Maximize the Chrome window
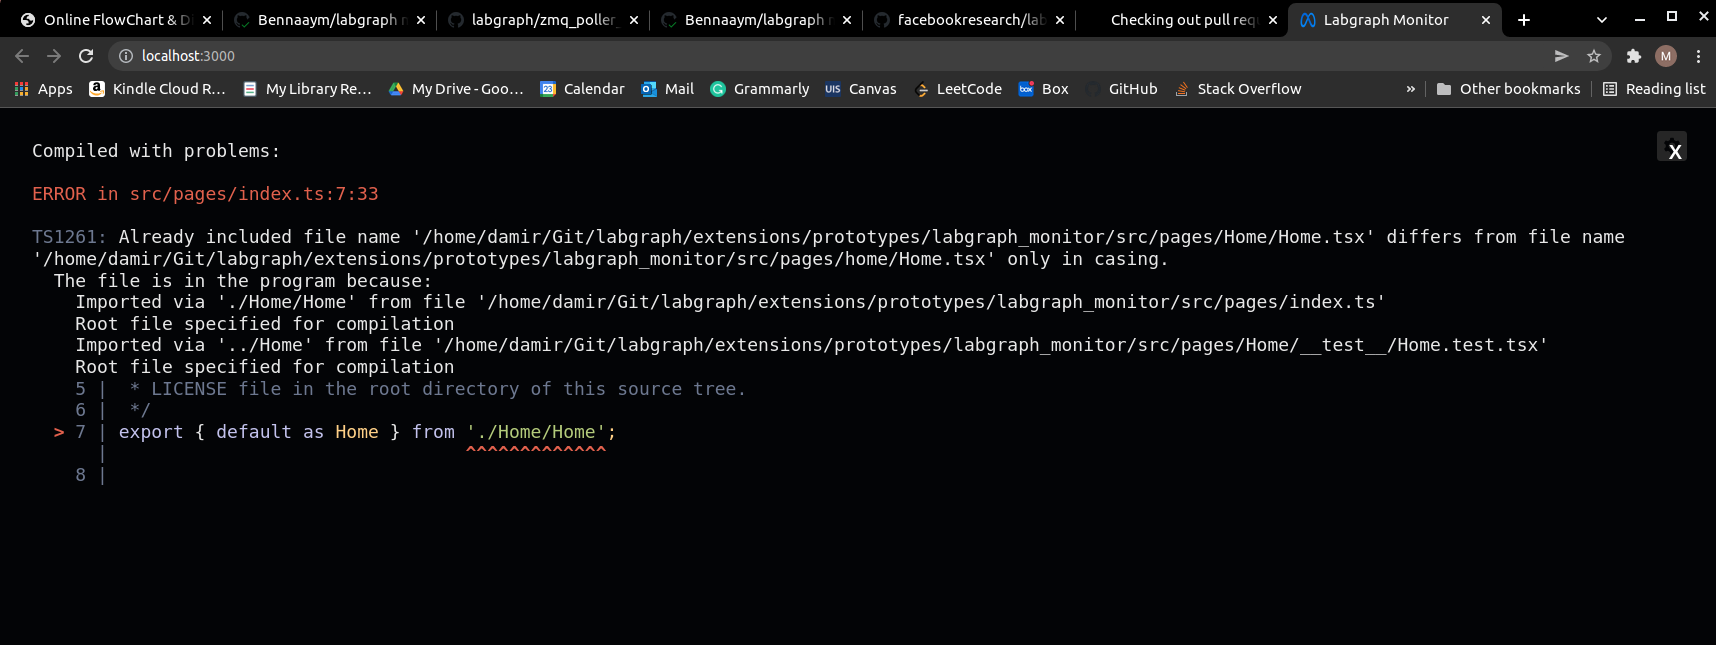Image resolution: width=1716 pixels, height=645 pixels. (1671, 17)
